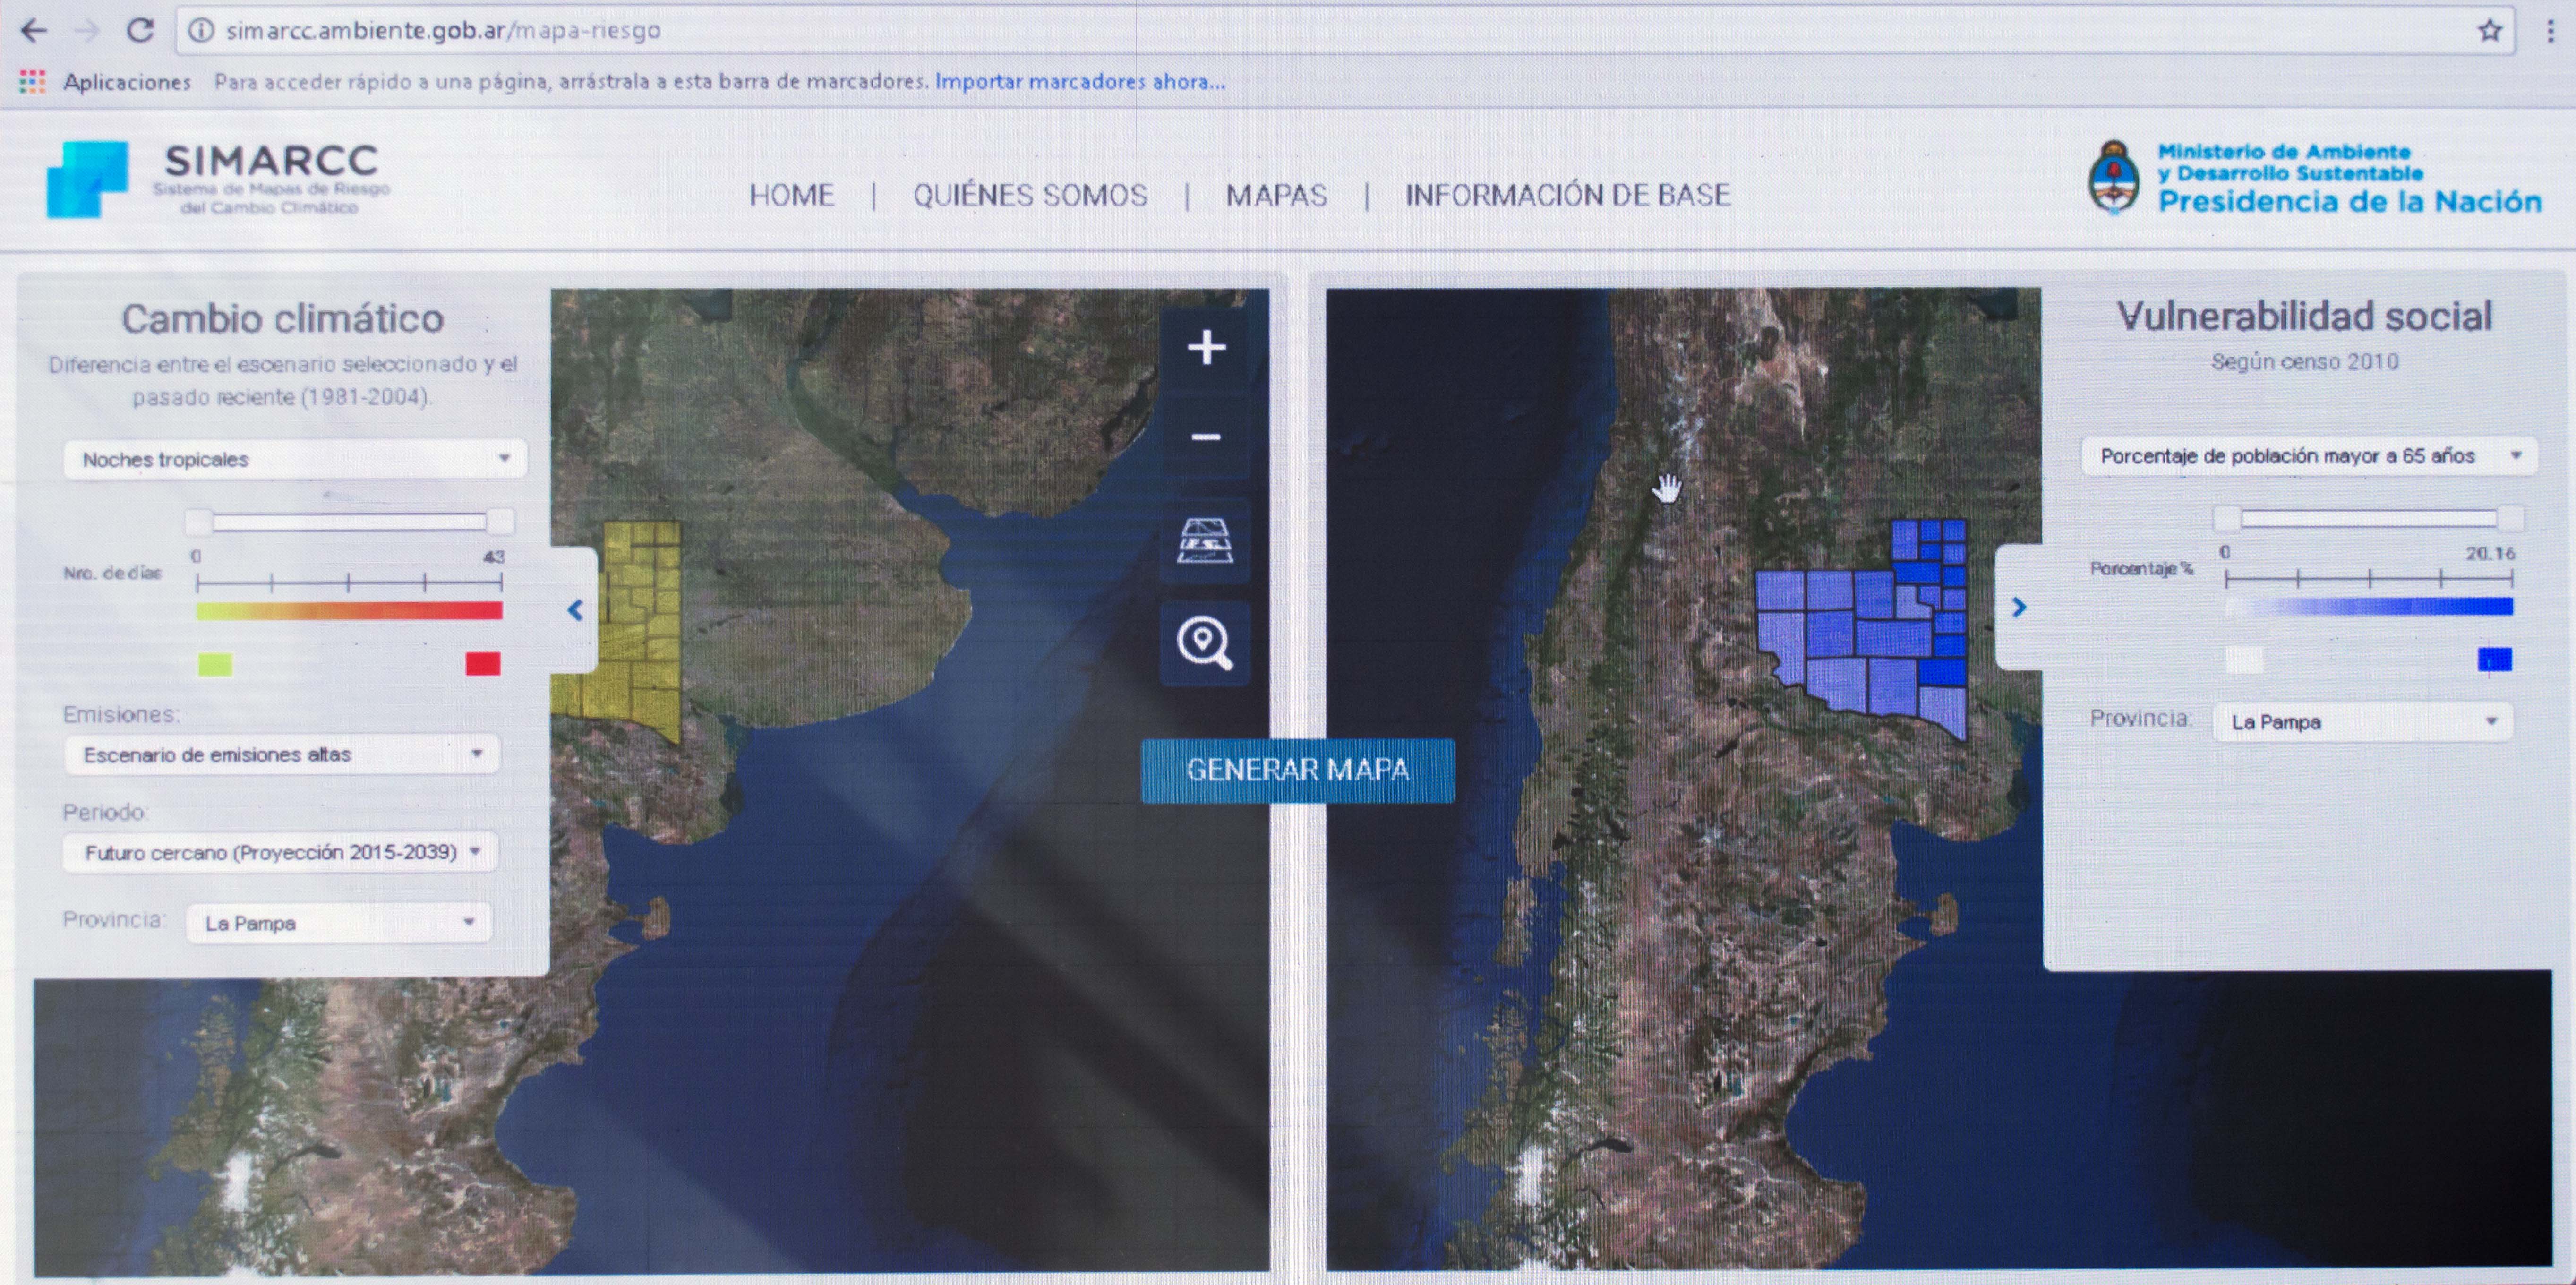This screenshot has height=1285, width=2576.
Task: Click the Aplicaciones bookmarks bar label
Action: point(127,82)
